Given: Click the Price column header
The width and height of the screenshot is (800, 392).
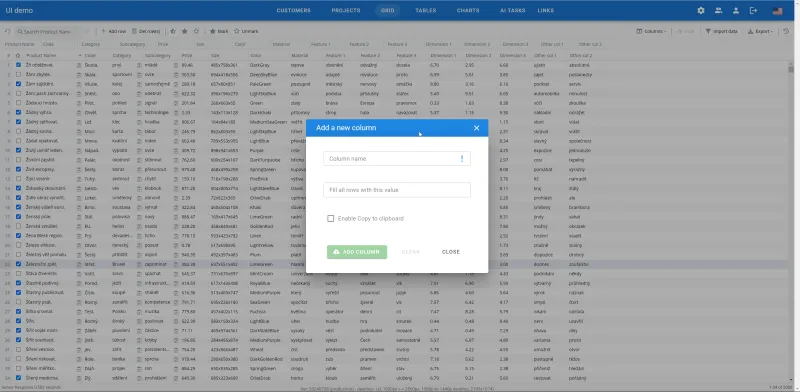Looking at the screenshot, I should pos(187,55).
